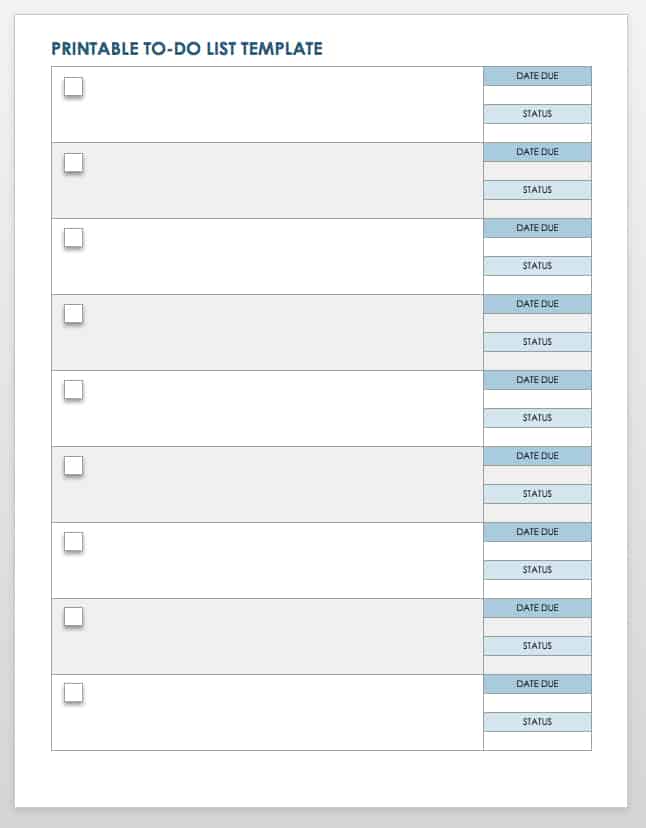Mark the fourth to-do checkbox
Screen dimensions: 646x828
point(73,314)
